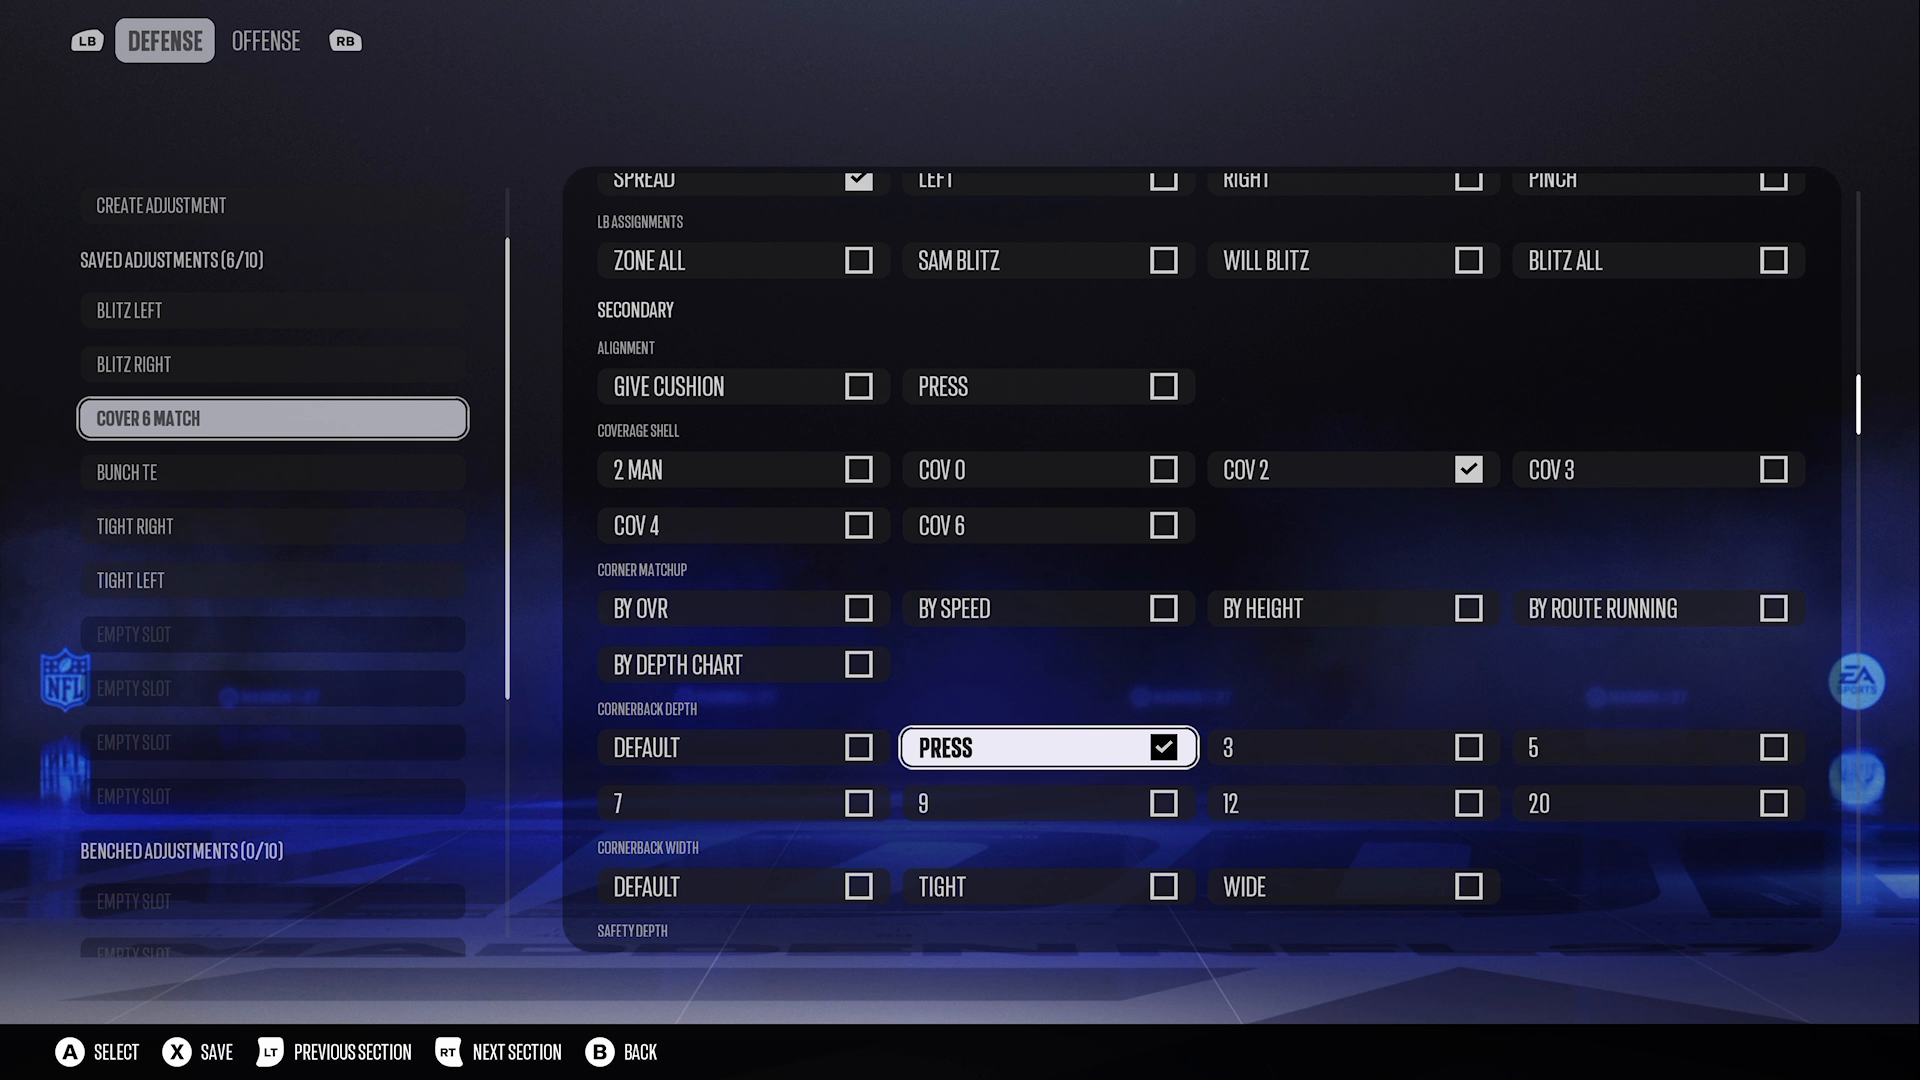Image resolution: width=1920 pixels, height=1080 pixels.
Task: Choose Default cornerback depth
Action: coord(743,748)
